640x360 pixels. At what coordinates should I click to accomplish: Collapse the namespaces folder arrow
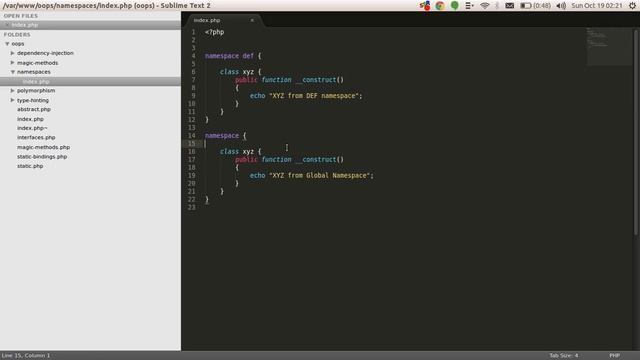13,72
